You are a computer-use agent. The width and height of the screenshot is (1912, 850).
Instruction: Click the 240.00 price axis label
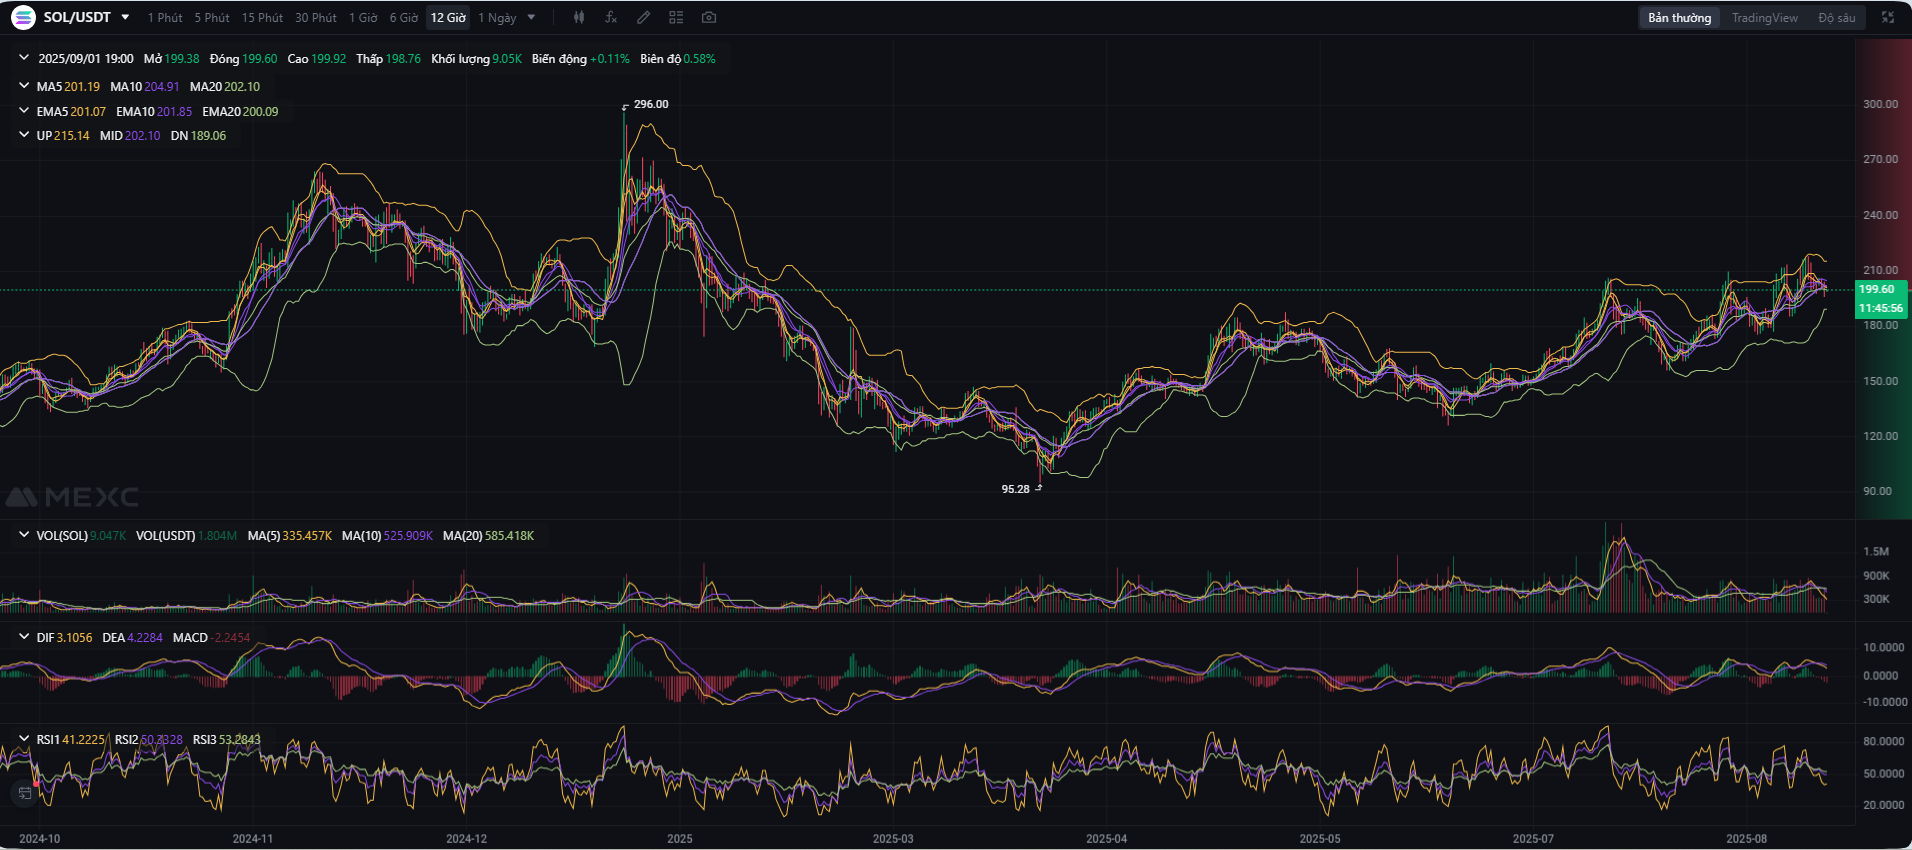1880,215
